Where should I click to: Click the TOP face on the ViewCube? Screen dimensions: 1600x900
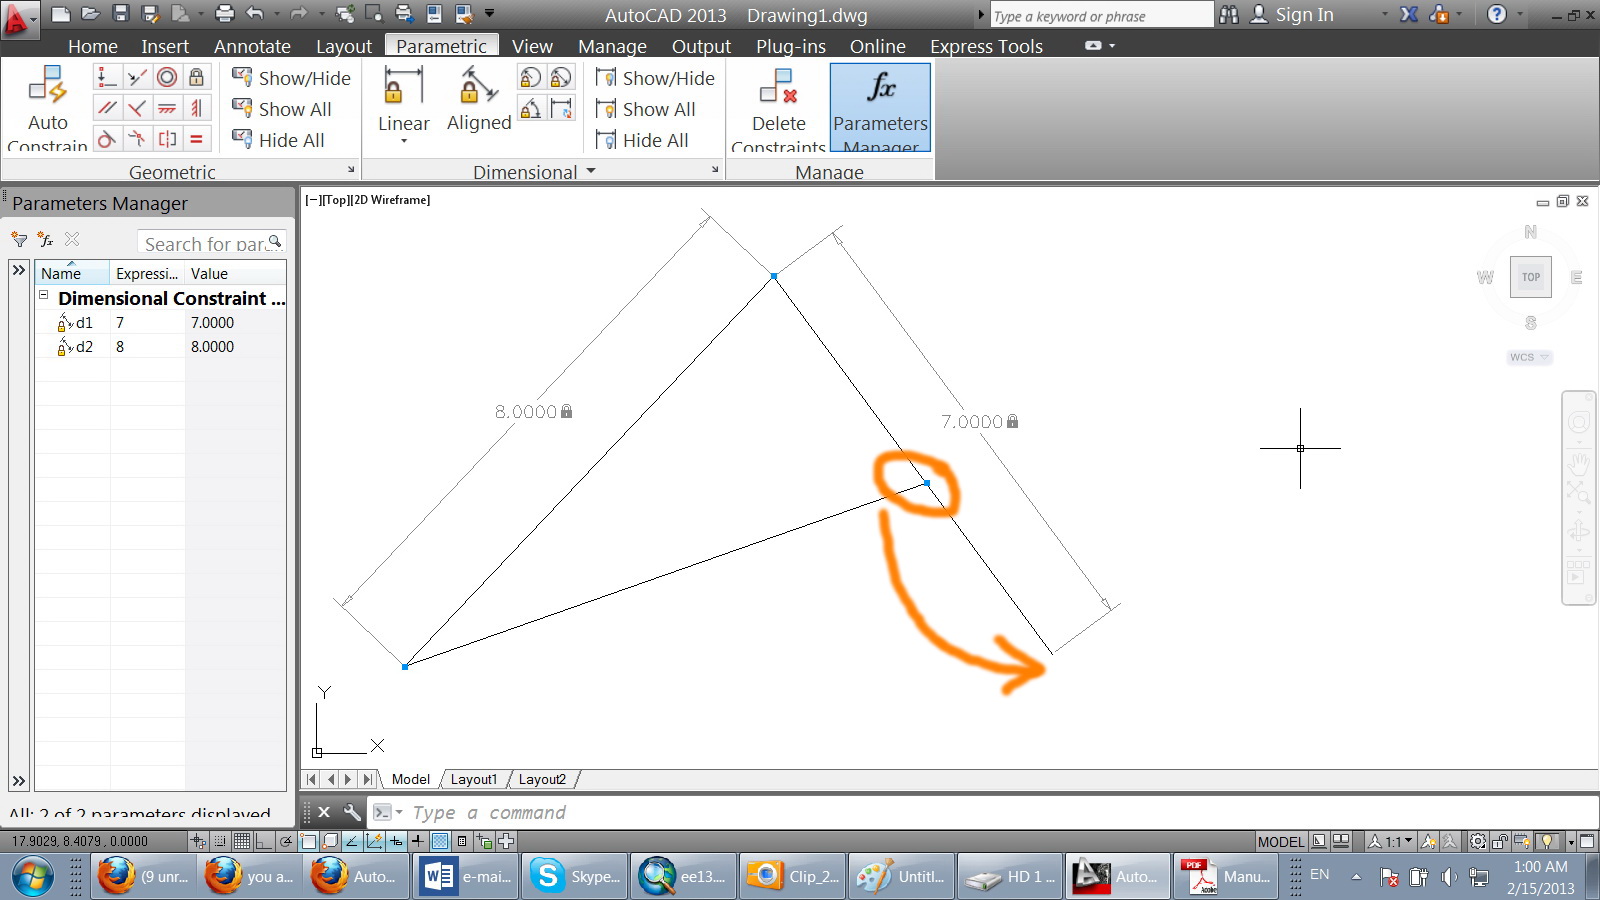point(1529,277)
